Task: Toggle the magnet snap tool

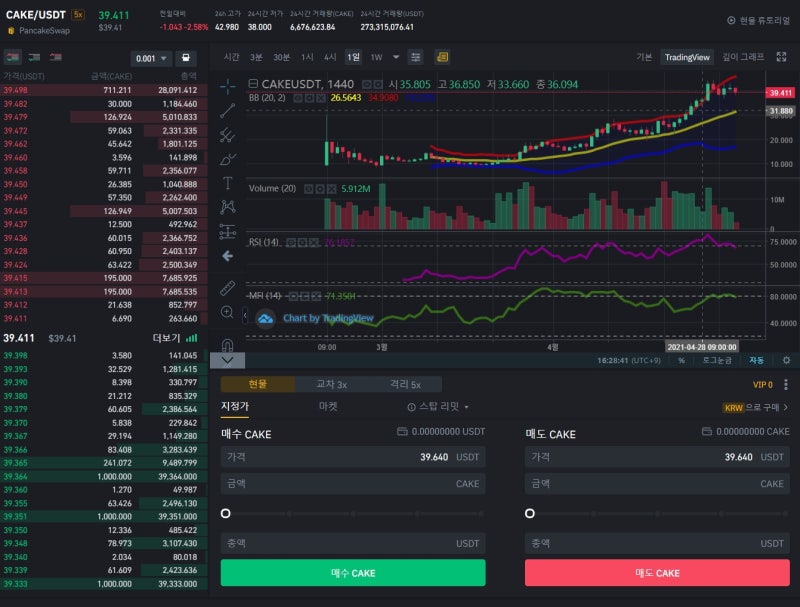Action: pyautogui.click(x=228, y=345)
